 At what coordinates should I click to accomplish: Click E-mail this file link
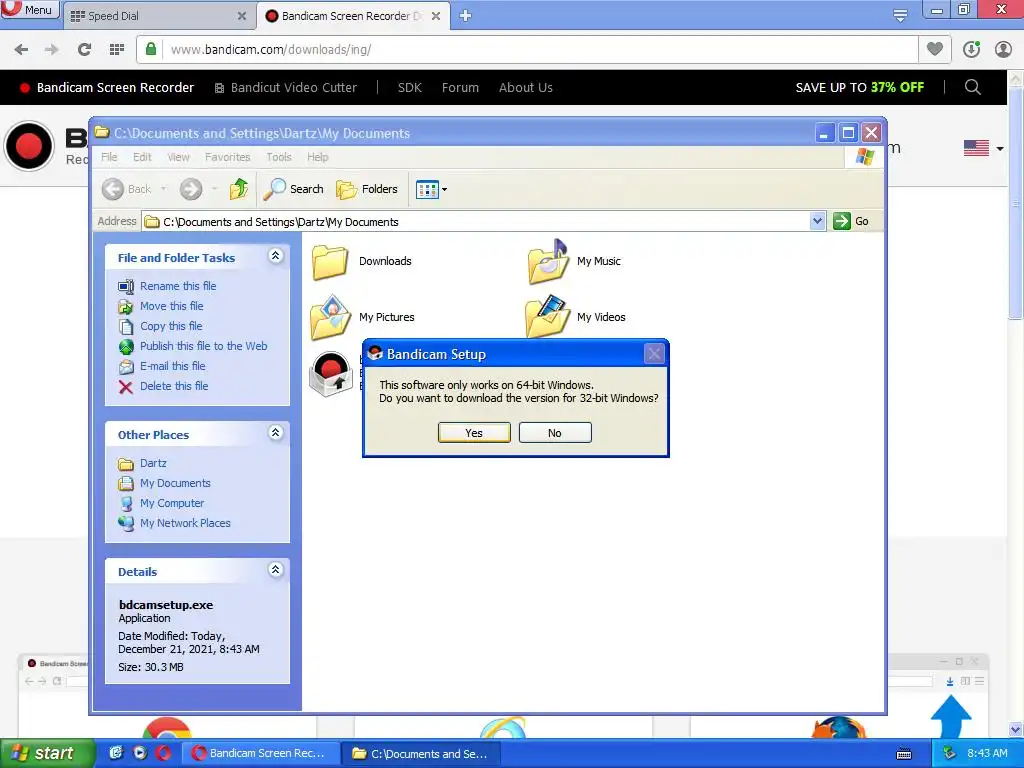click(172, 366)
